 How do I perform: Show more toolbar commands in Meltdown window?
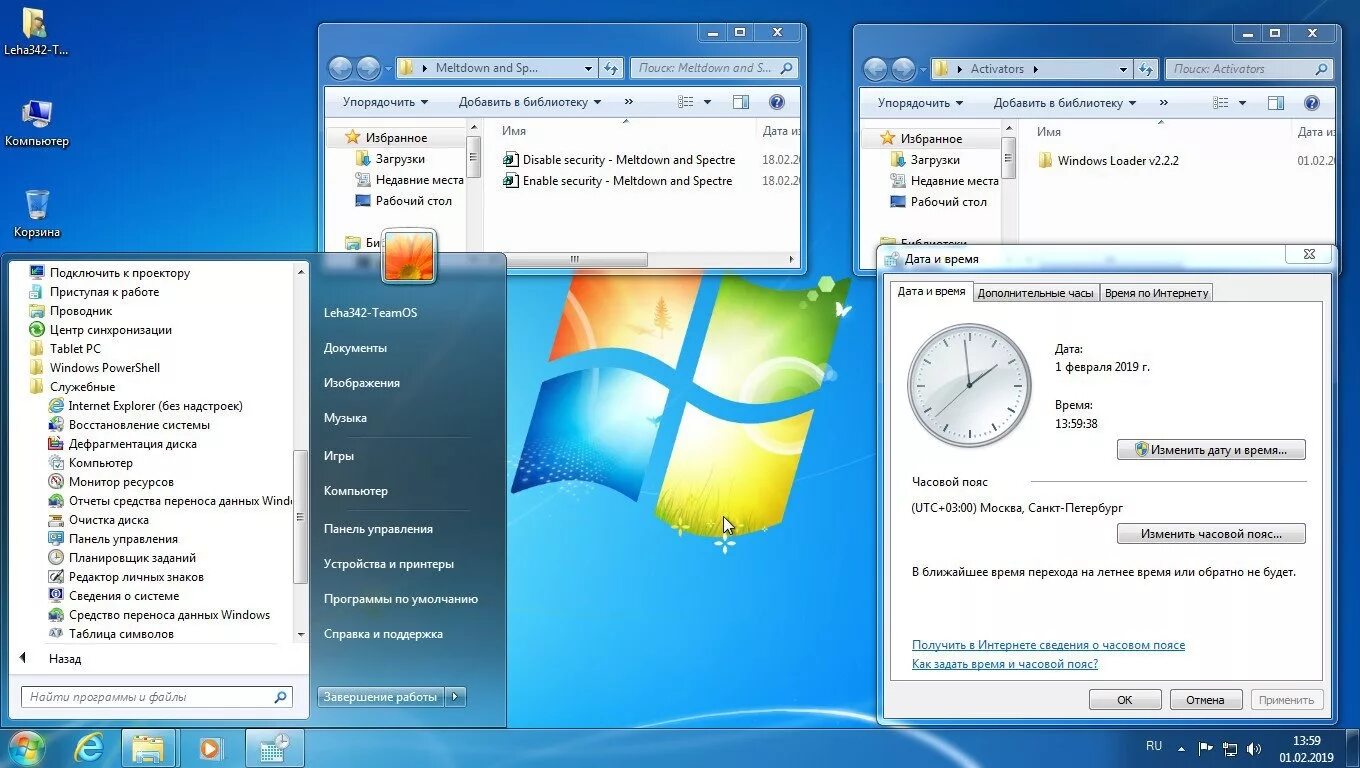click(x=628, y=102)
